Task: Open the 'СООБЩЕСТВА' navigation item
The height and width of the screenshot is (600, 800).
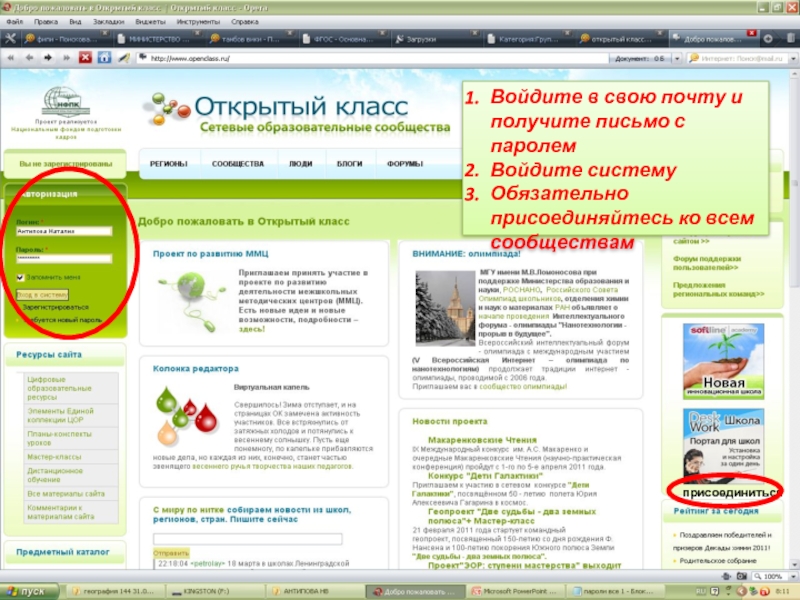Action: pyautogui.click(x=238, y=164)
